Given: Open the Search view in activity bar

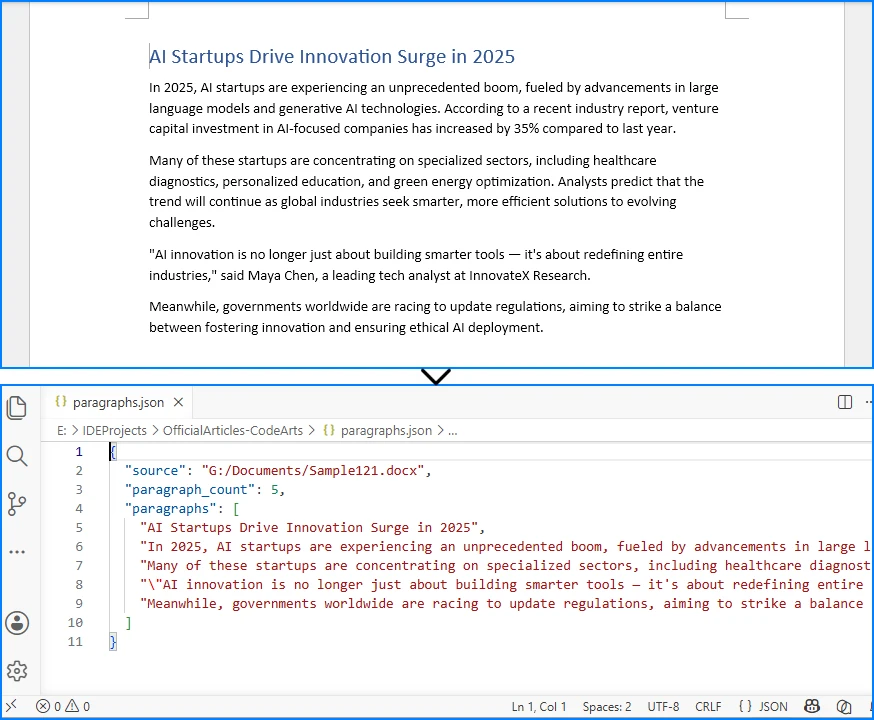Looking at the screenshot, I should [x=17, y=456].
